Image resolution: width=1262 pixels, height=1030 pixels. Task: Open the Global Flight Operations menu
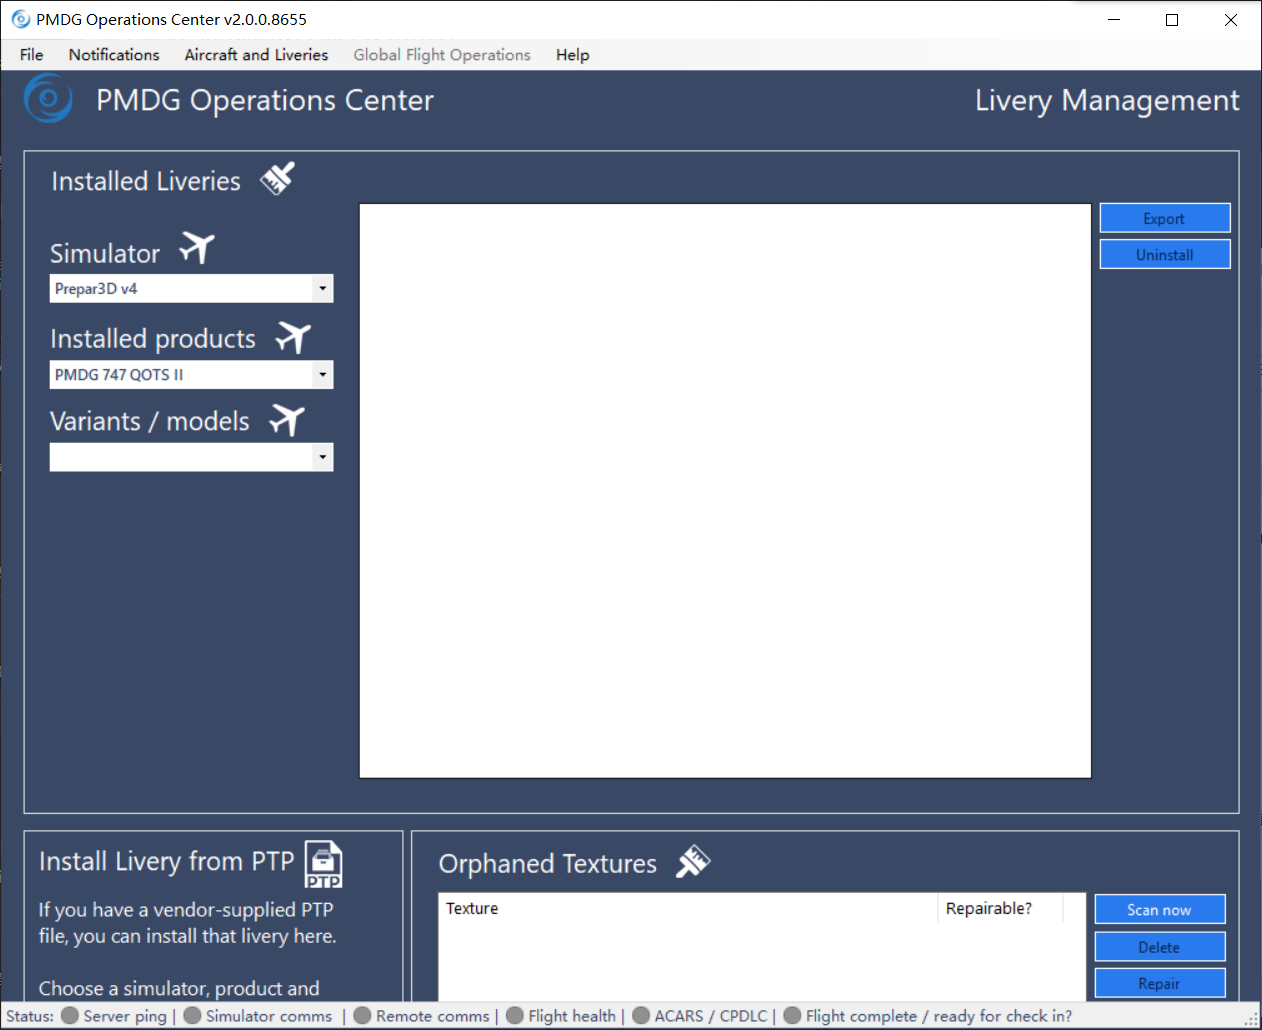coord(442,55)
